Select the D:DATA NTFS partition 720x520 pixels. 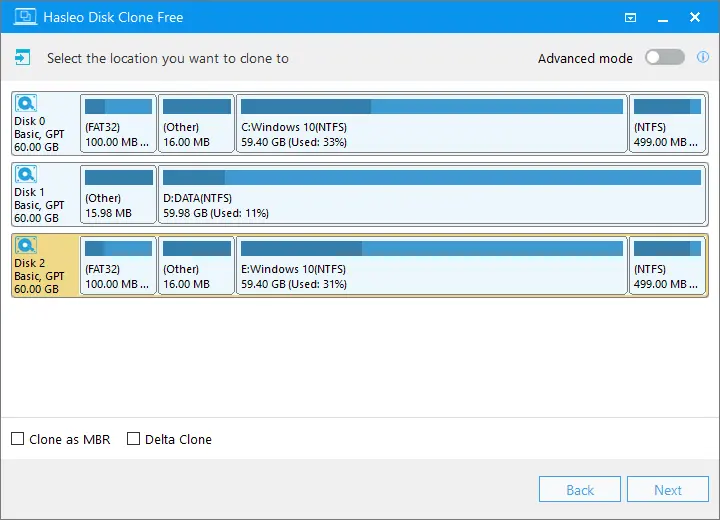432,194
